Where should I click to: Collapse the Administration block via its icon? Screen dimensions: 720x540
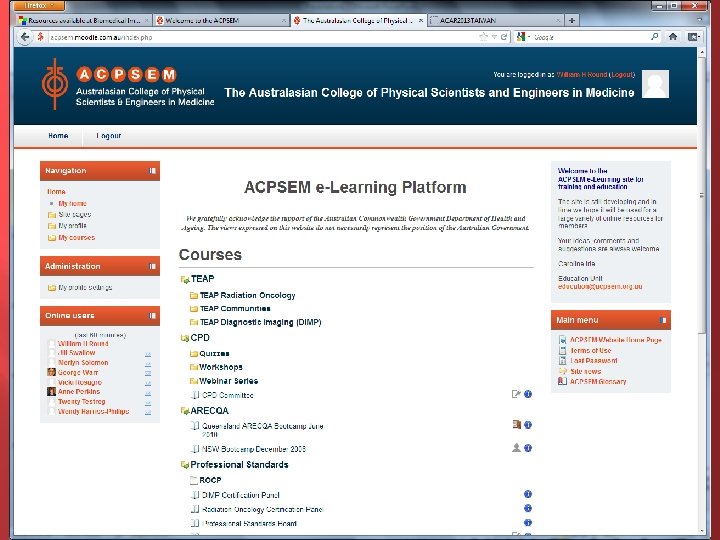[152, 266]
